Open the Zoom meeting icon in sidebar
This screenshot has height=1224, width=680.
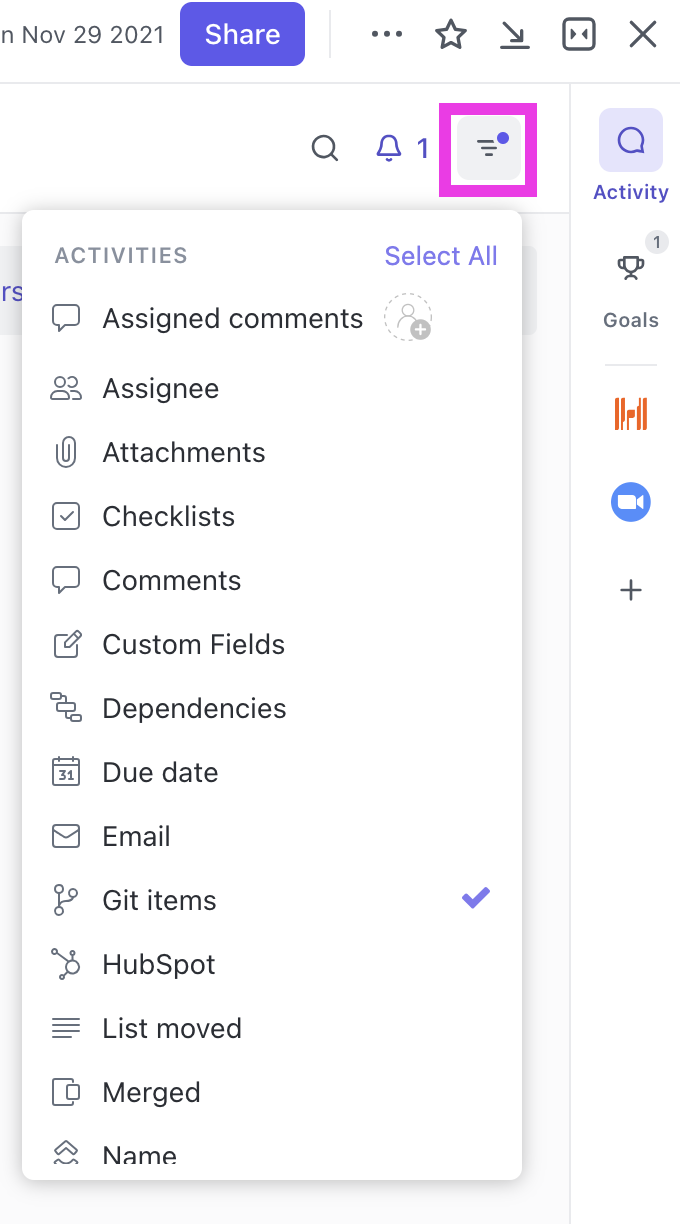pos(630,501)
